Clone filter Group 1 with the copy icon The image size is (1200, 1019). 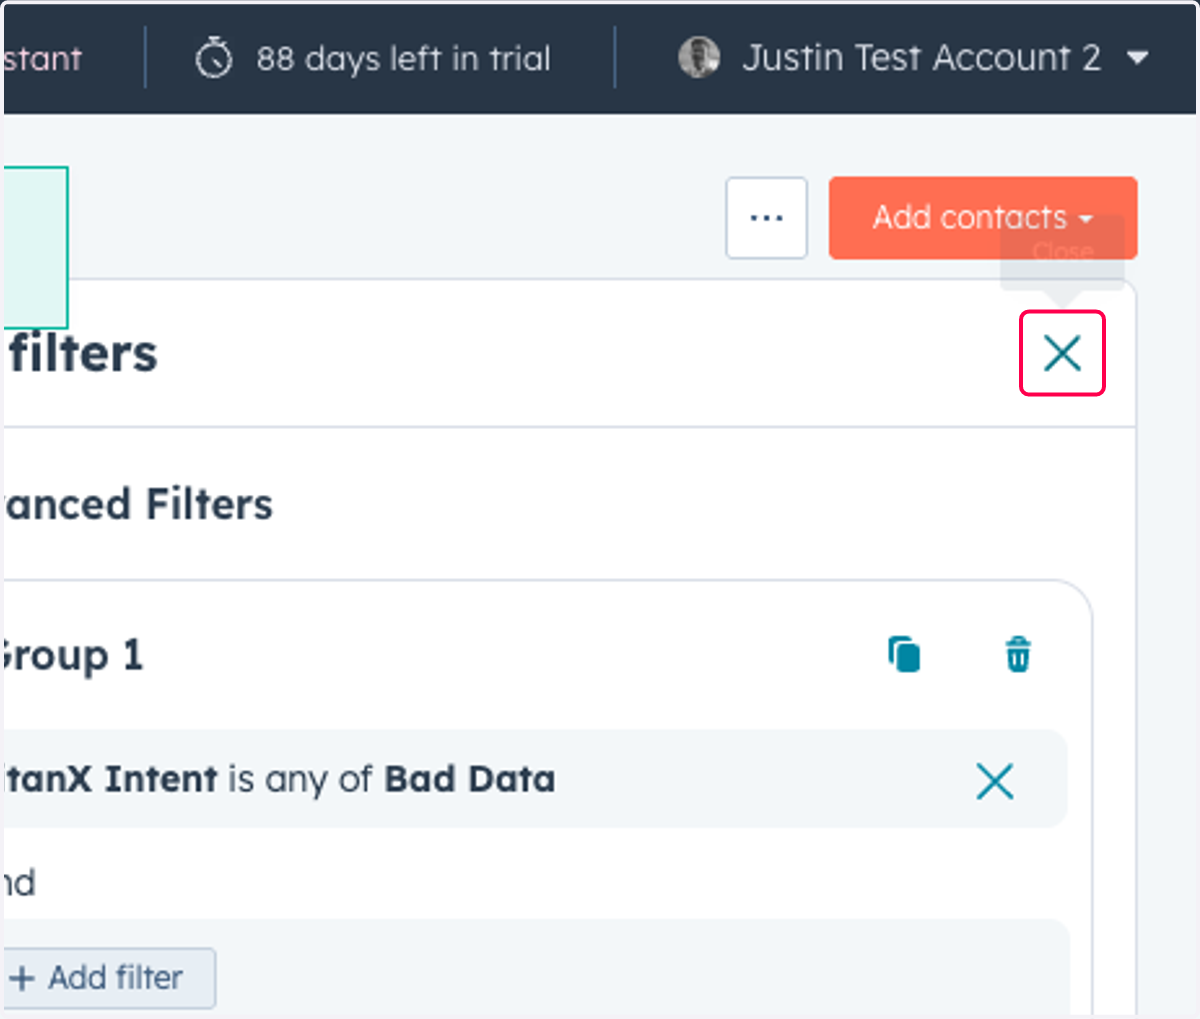(904, 655)
